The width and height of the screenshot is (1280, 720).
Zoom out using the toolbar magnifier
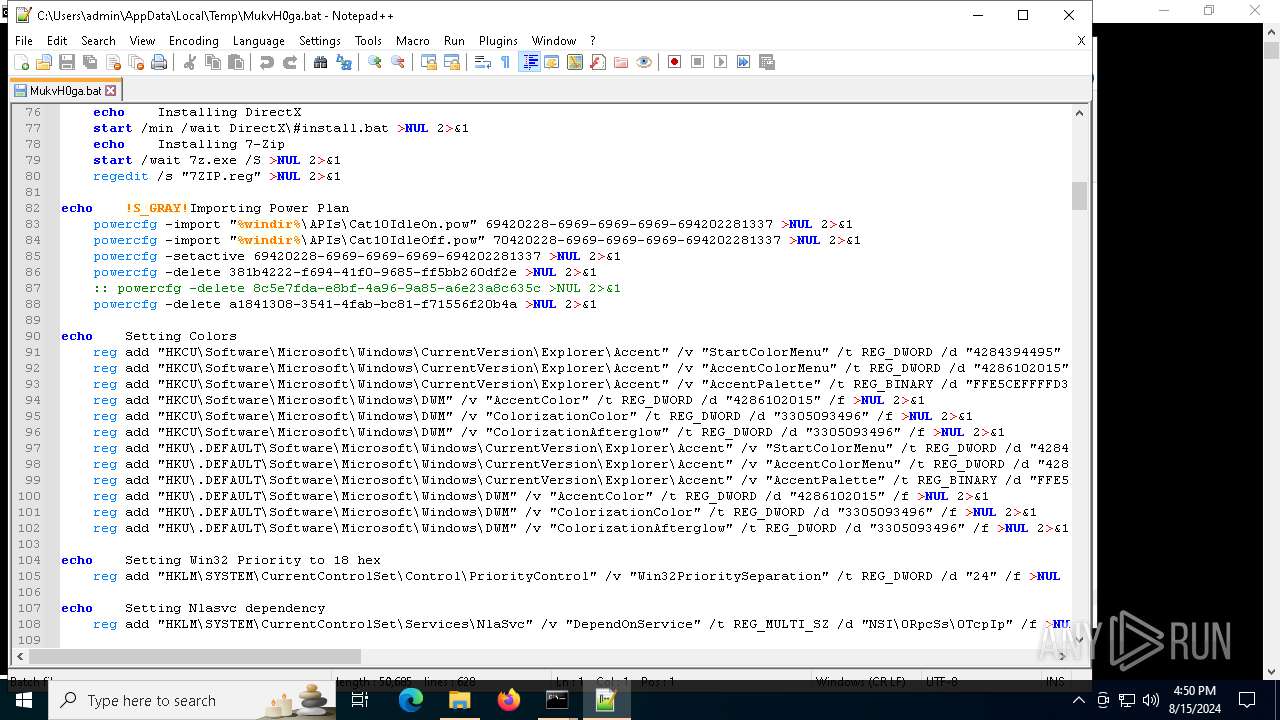[x=398, y=62]
